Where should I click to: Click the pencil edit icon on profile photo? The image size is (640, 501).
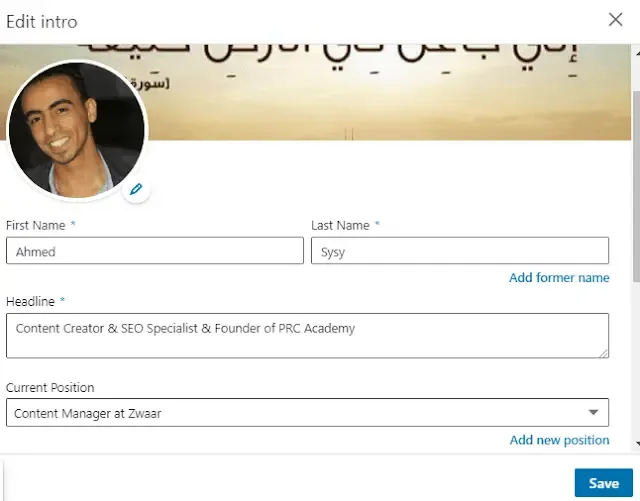point(136,189)
